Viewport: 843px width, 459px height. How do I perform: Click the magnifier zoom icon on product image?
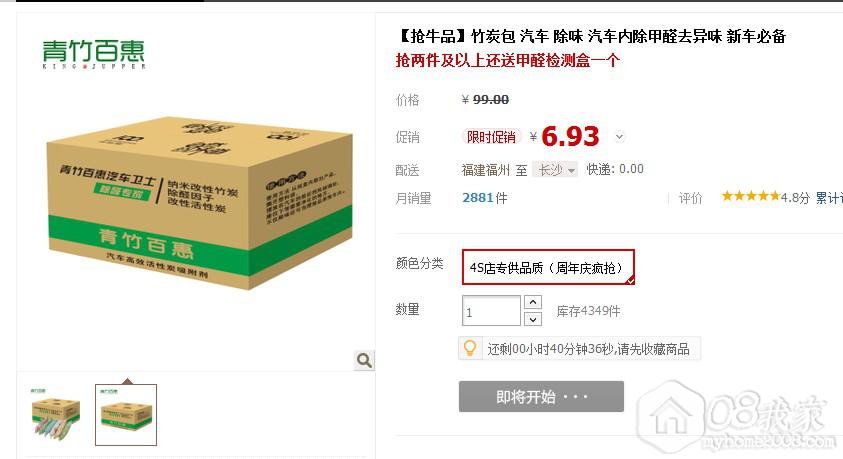pos(364,360)
